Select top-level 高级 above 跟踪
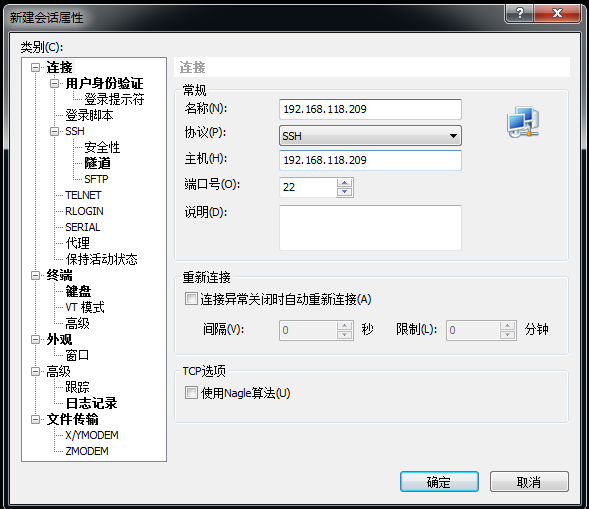Viewport: 589px width, 509px height. (58, 372)
